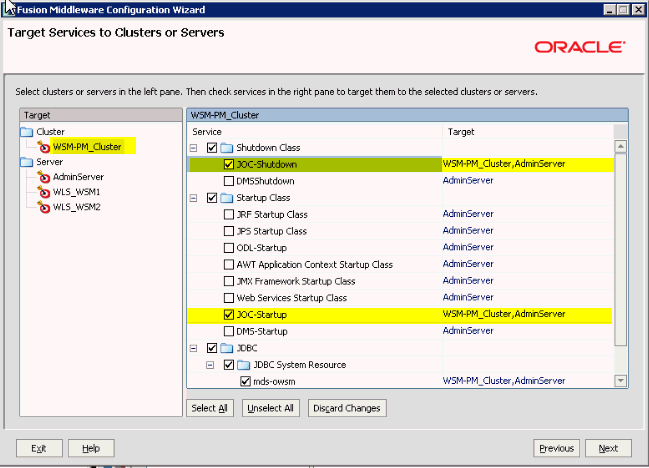This screenshot has width=649, height=468.
Task: Go back with the Previous button
Action: pyautogui.click(x=556, y=448)
